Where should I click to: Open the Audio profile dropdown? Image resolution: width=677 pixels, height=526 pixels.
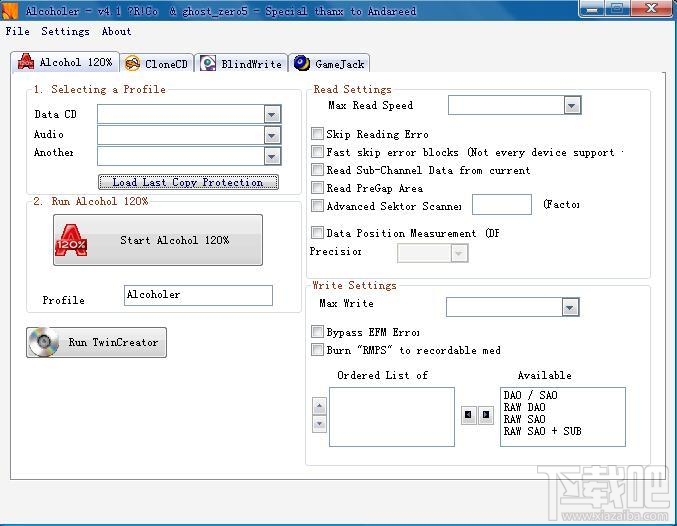point(272,135)
